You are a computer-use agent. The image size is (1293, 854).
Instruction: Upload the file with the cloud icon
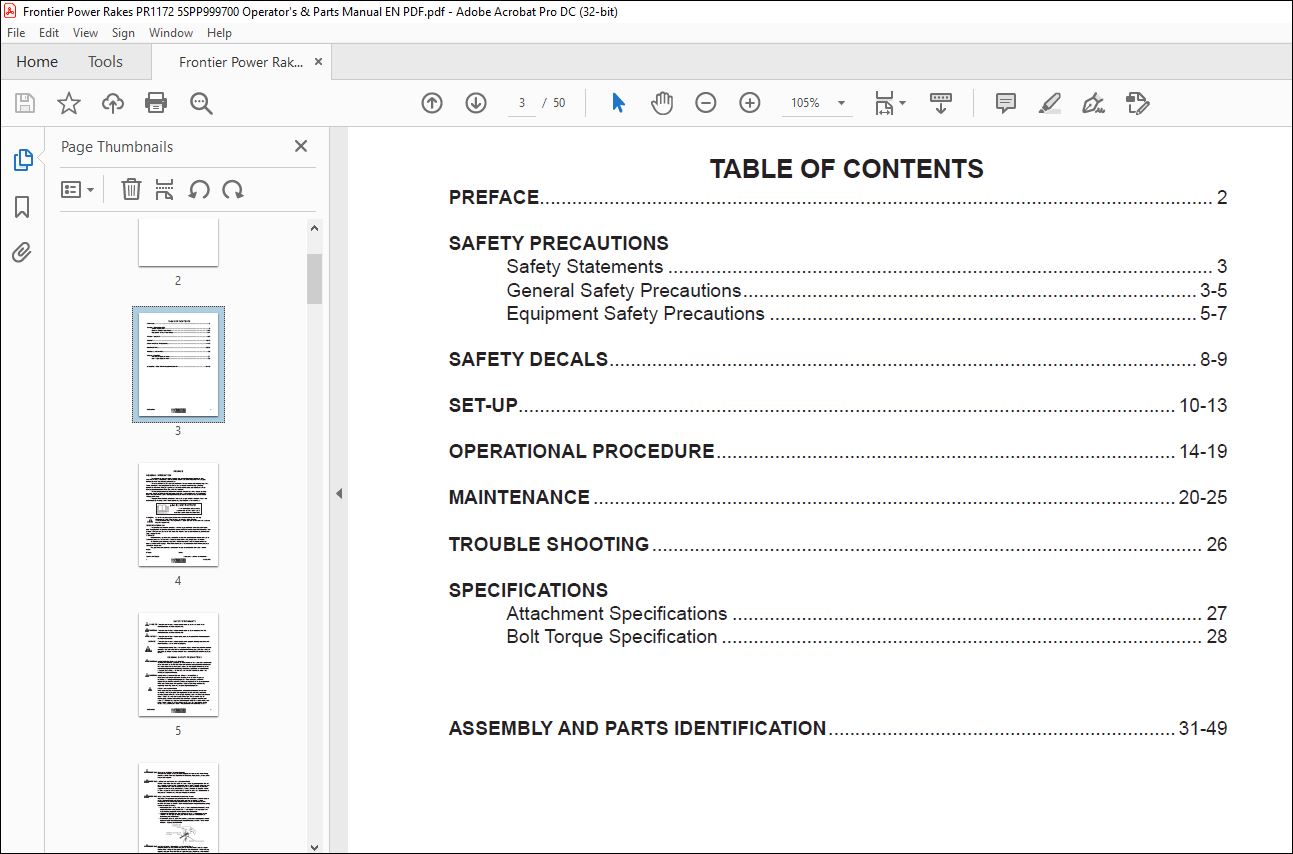[x=113, y=103]
